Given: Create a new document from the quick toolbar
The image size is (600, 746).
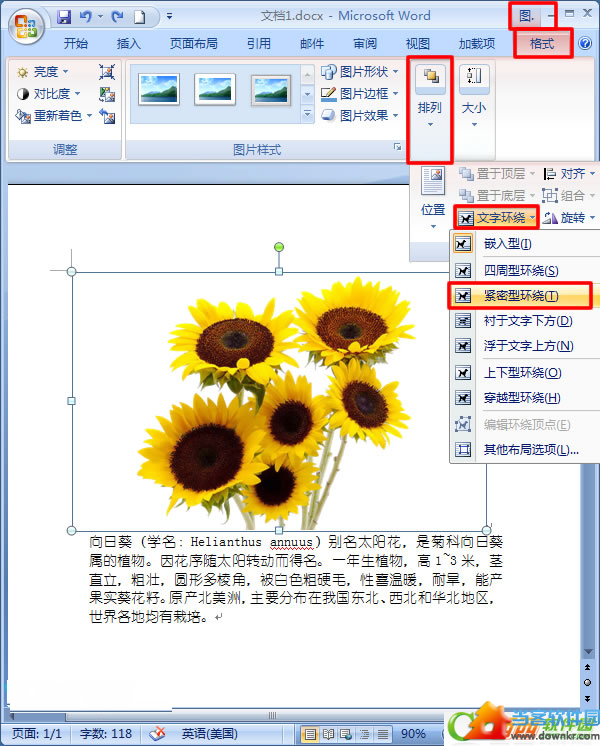Looking at the screenshot, I should coord(139,17).
